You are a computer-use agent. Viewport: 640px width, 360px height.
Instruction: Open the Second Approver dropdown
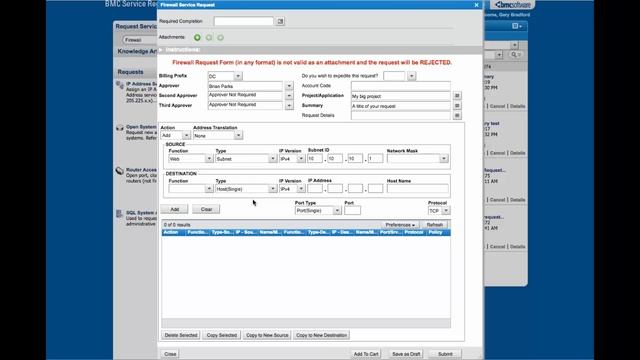289,96
